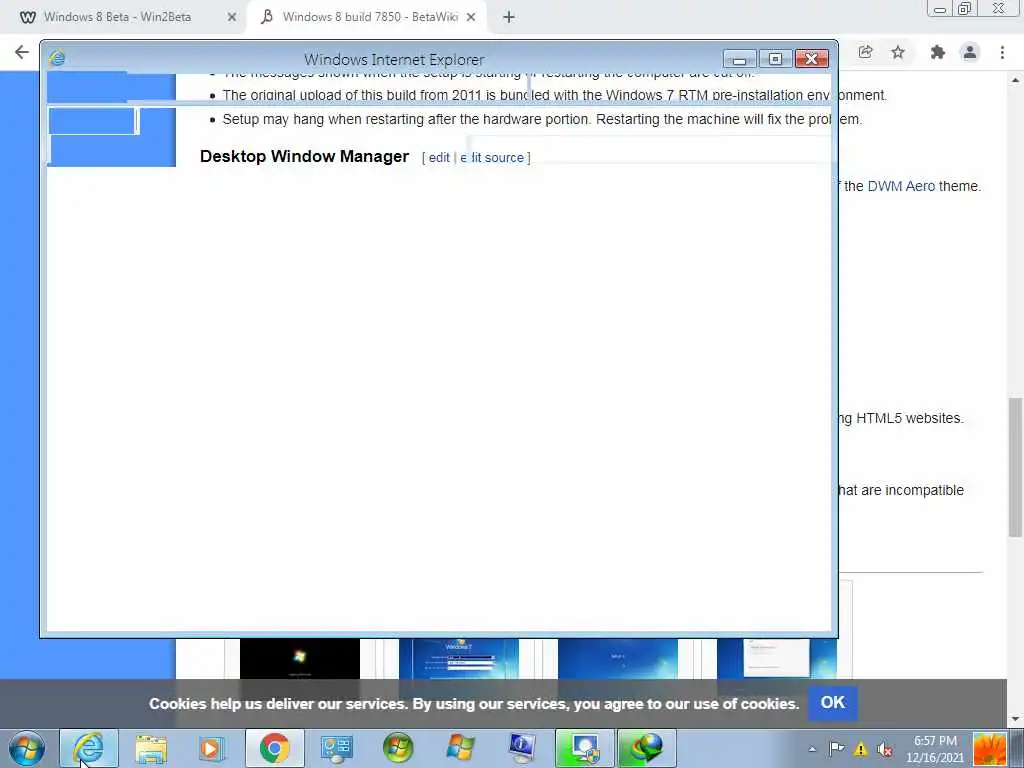
Task: Open the monitor with shield taskbar icon
Action: click(584, 748)
